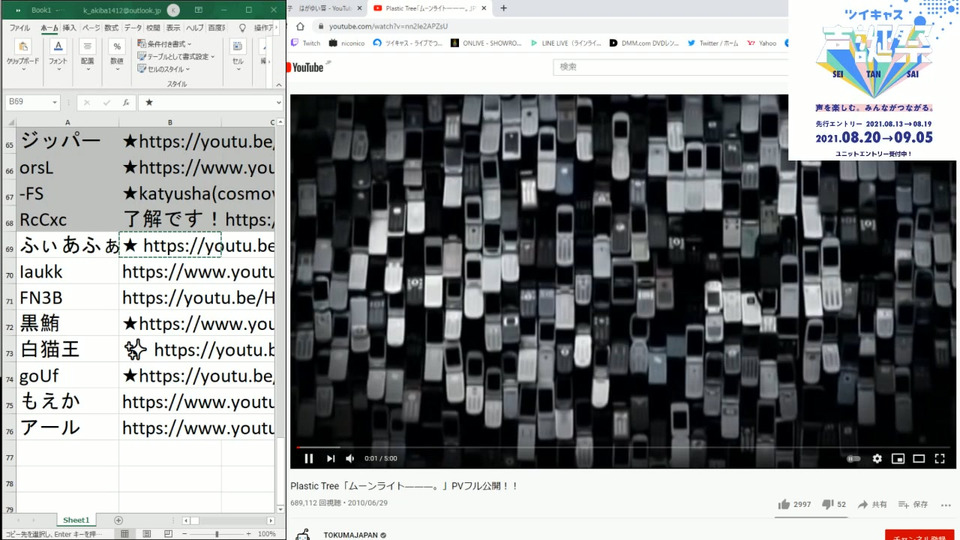Open the niconico bookmark
The width and height of the screenshot is (960, 540).
347,43
